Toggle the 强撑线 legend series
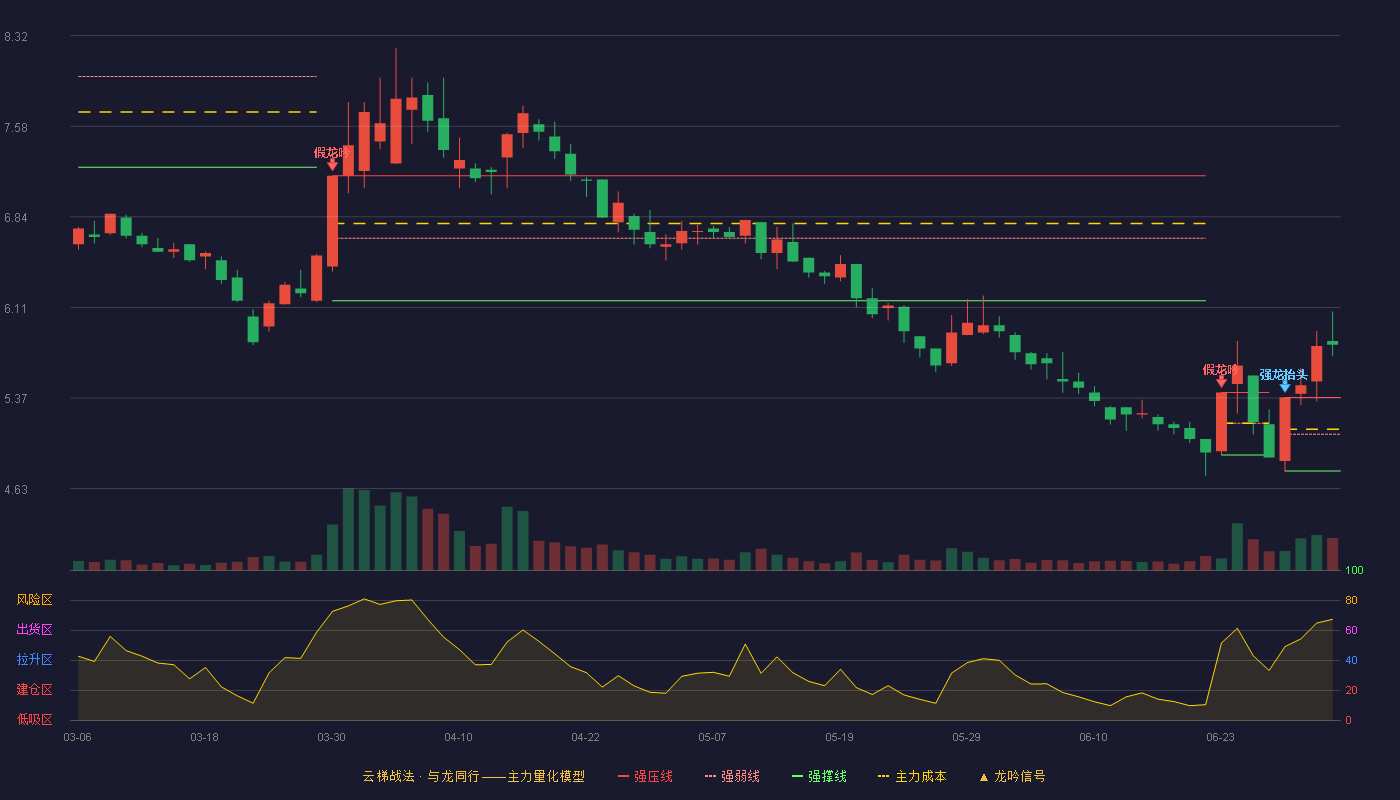1400x800 pixels. 819,776
